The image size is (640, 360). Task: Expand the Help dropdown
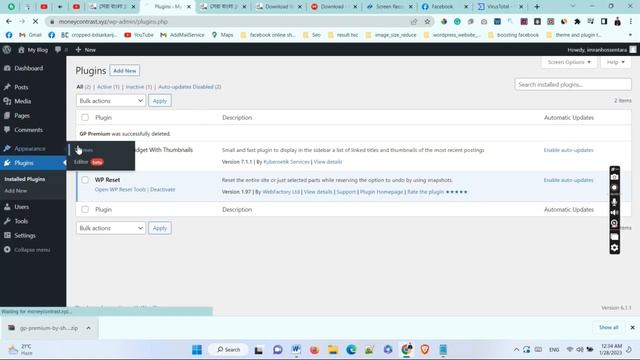pyautogui.click(x=616, y=62)
